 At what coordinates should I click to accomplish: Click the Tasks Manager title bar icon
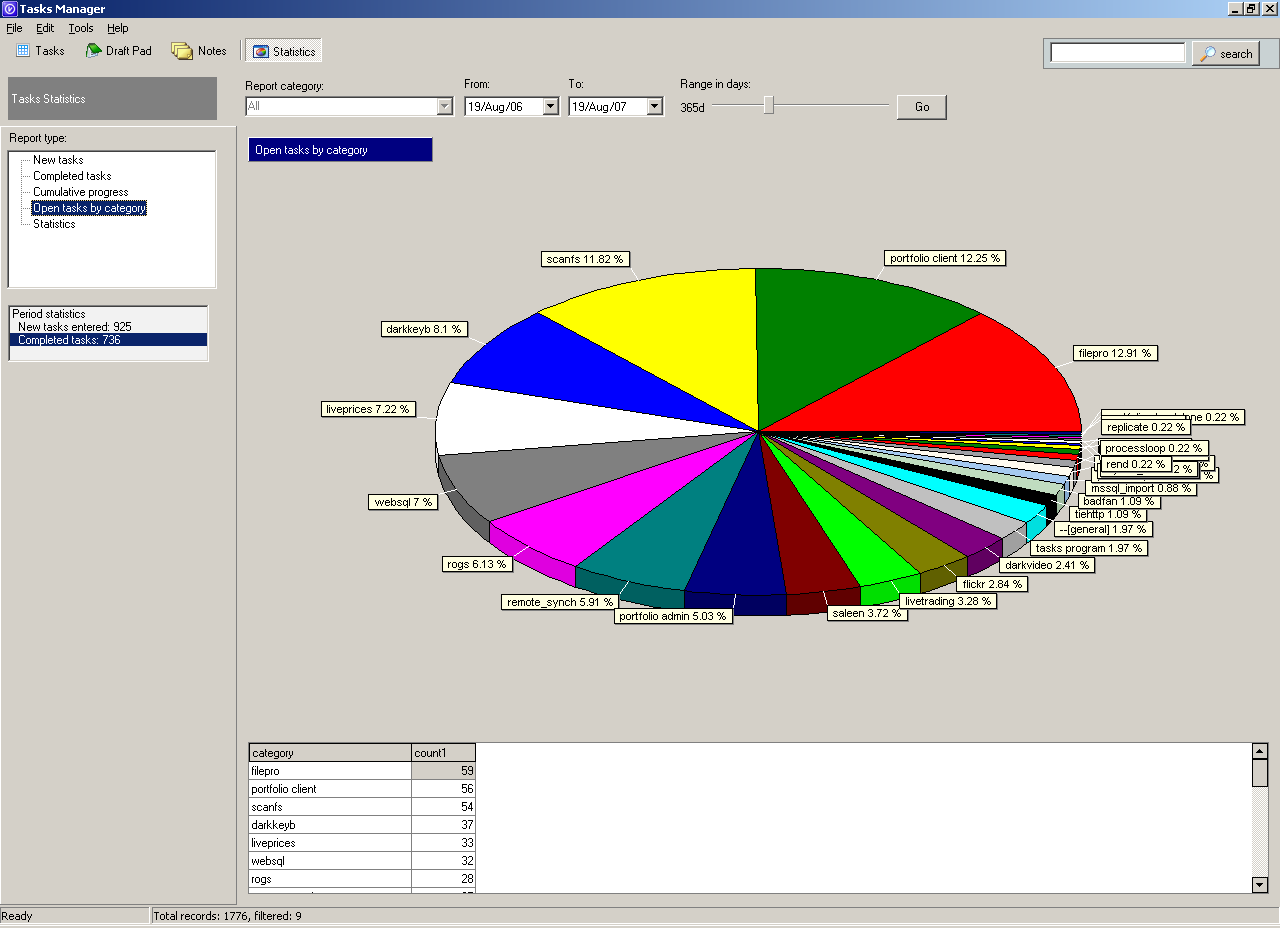pyautogui.click(x=9, y=9)
